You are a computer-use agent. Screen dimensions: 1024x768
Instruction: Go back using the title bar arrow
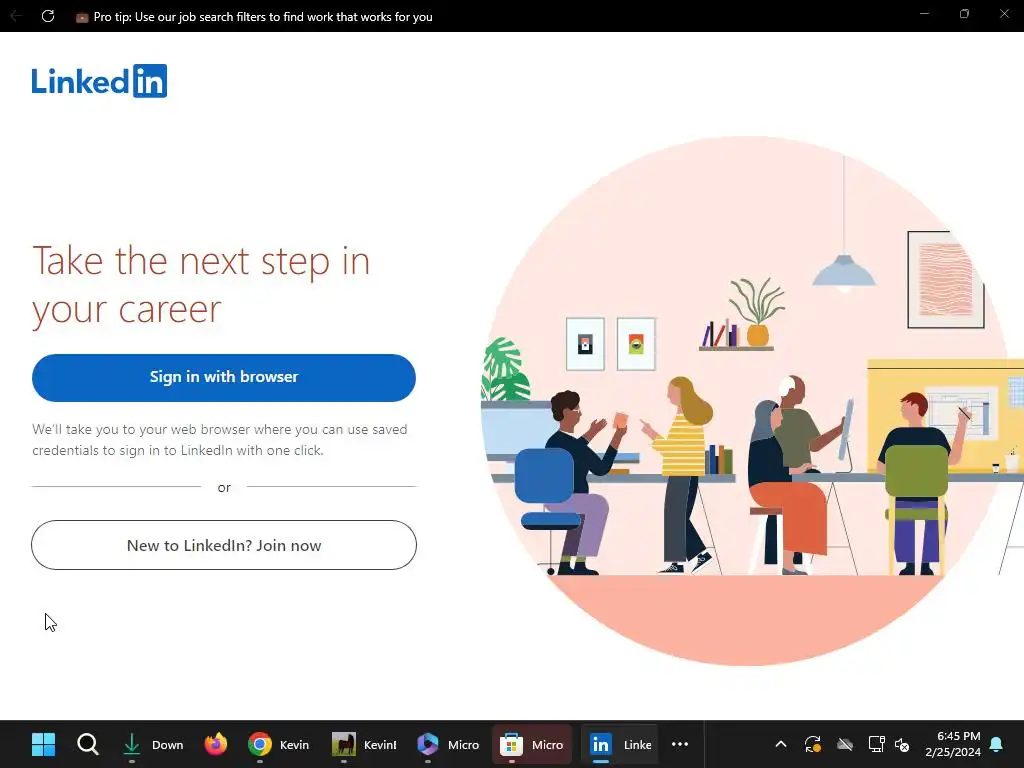pos(16,16)
